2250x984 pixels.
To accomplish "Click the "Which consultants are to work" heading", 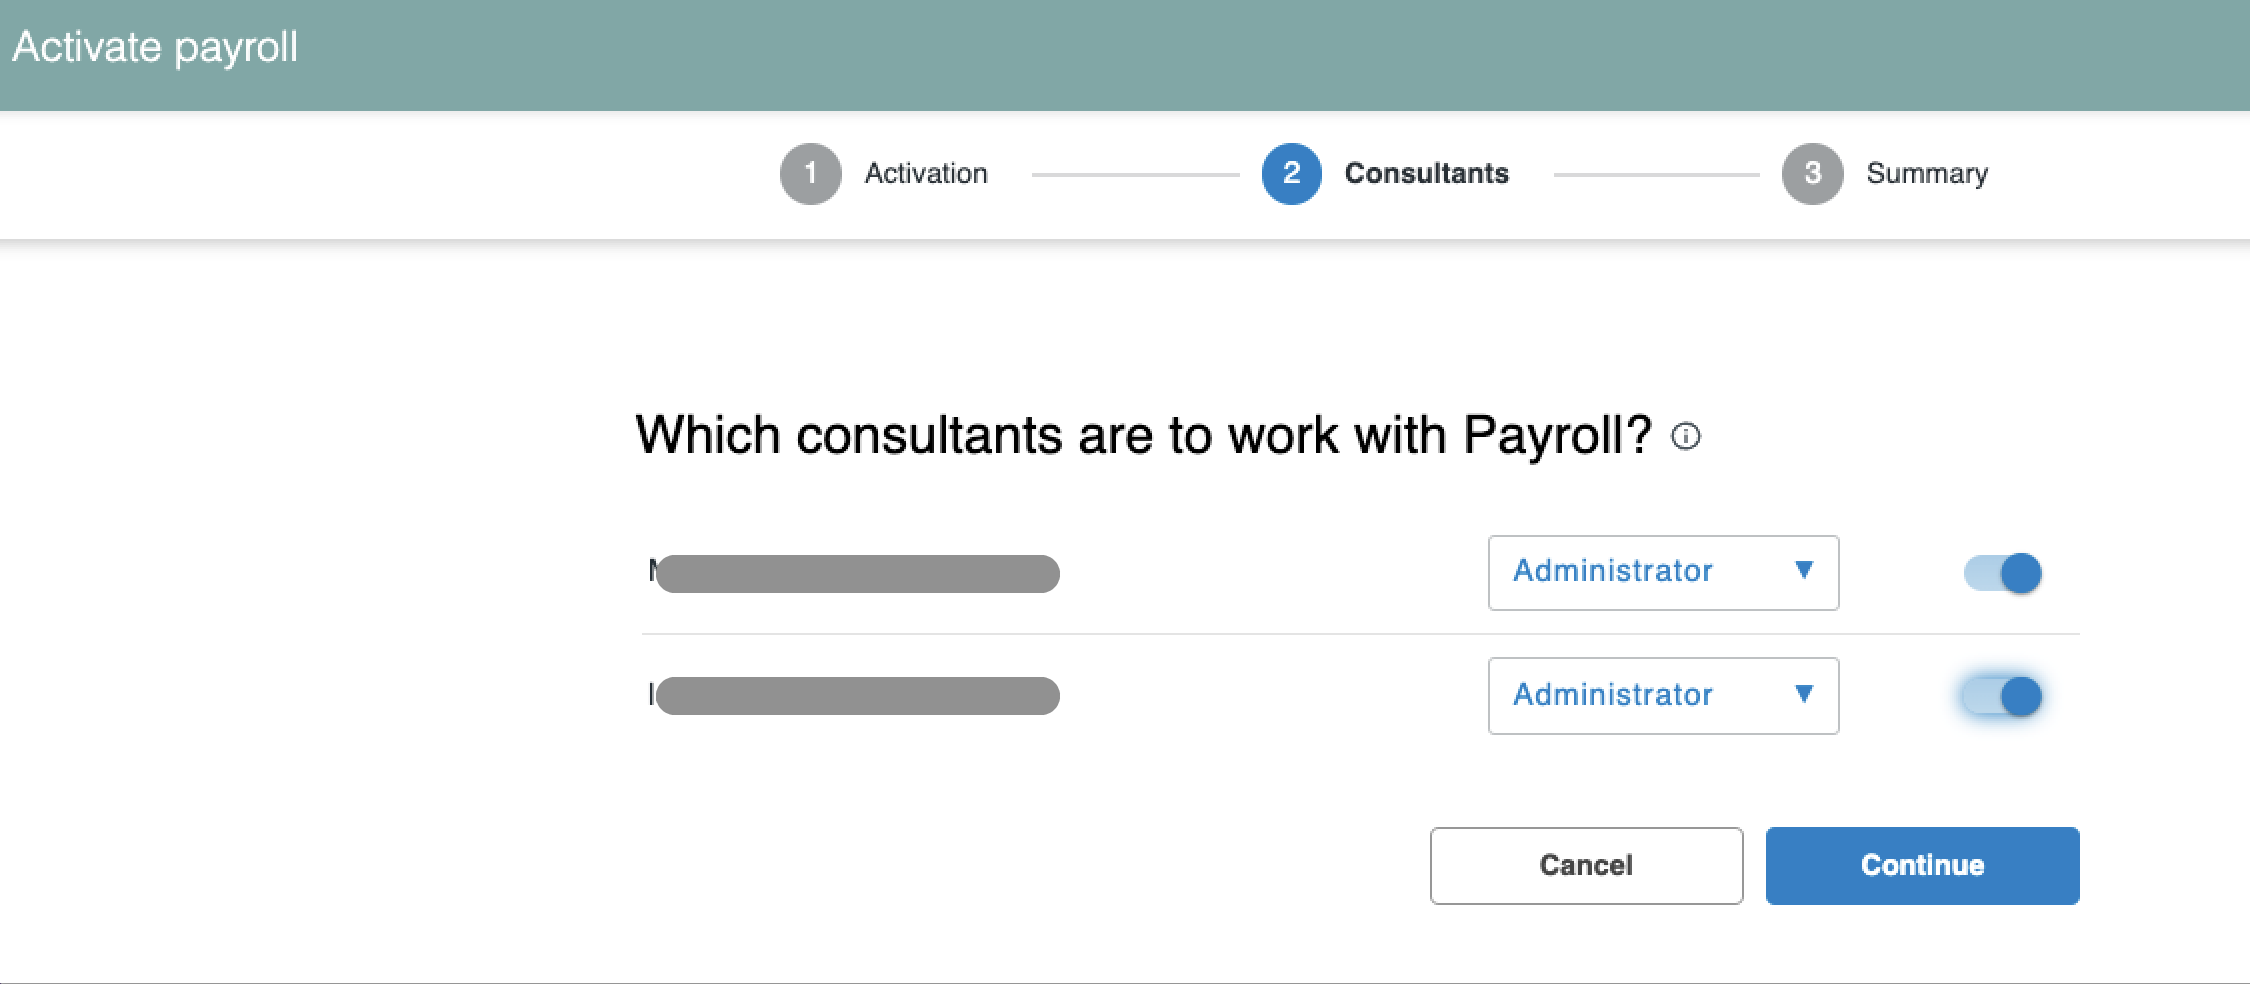I will pos(1143,436).
